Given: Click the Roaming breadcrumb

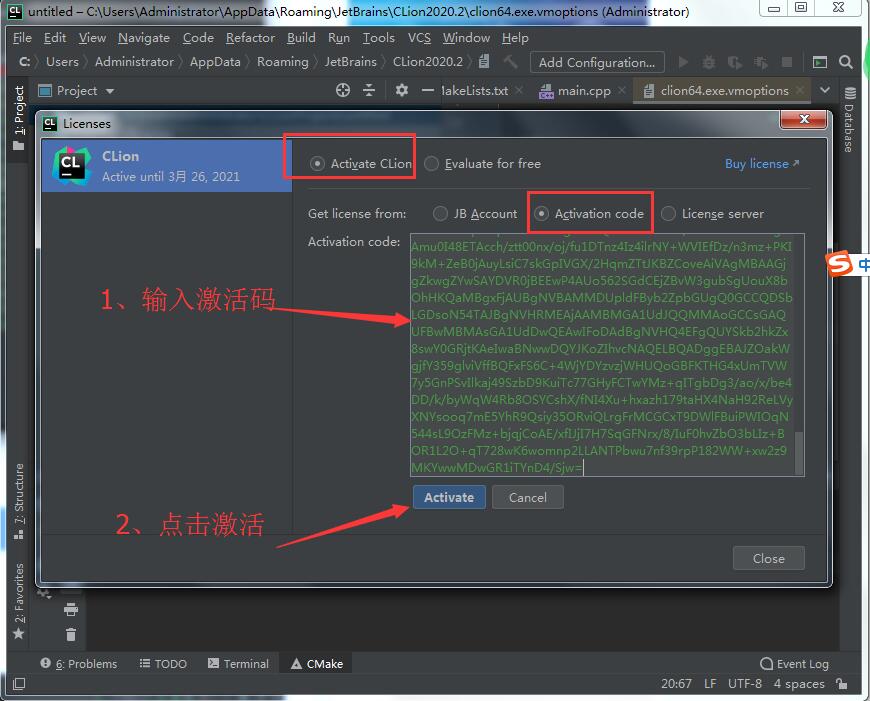Looking at the screenshot, I should pyautogui.click(x=282, y=62).
